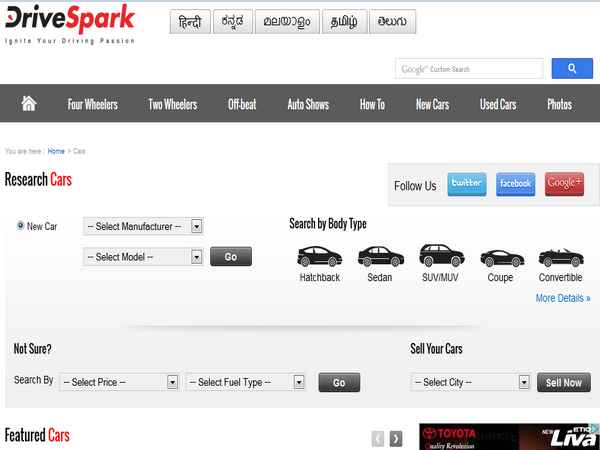
Task: Expand the Select Manufacturer dropdown
Action: tap(144, 227)
